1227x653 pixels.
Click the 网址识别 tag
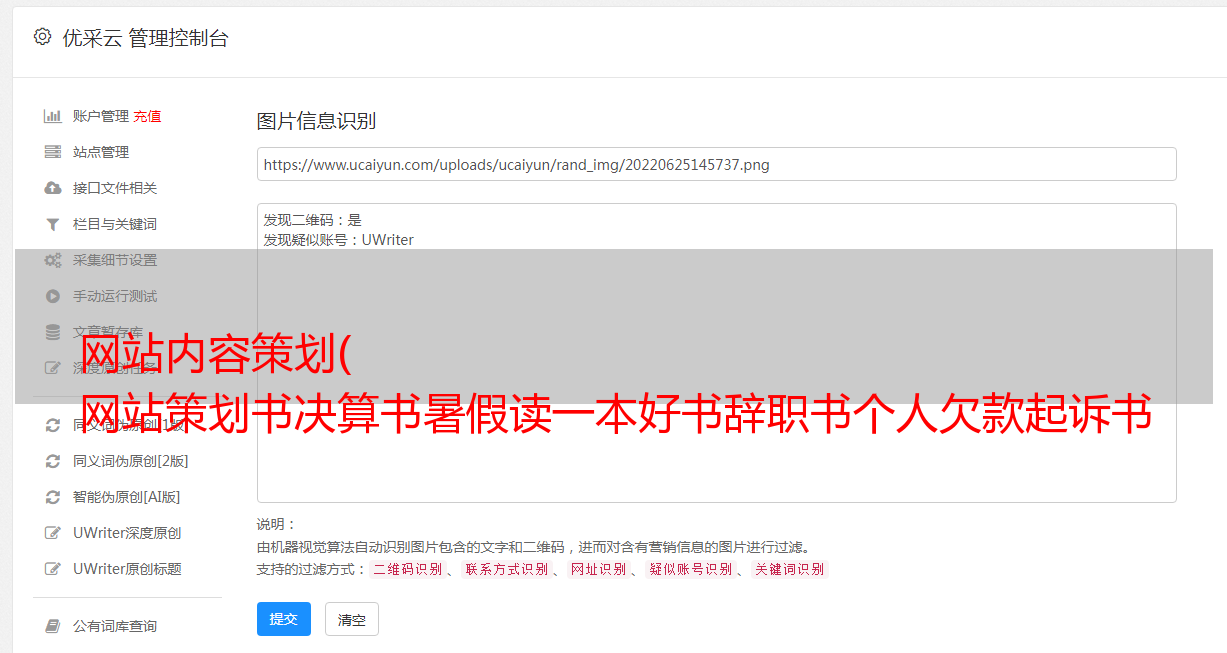[598, 569]
